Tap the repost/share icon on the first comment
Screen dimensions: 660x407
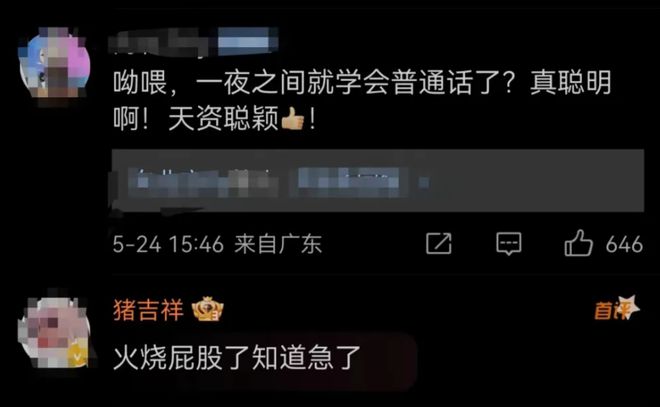(438, 243)
